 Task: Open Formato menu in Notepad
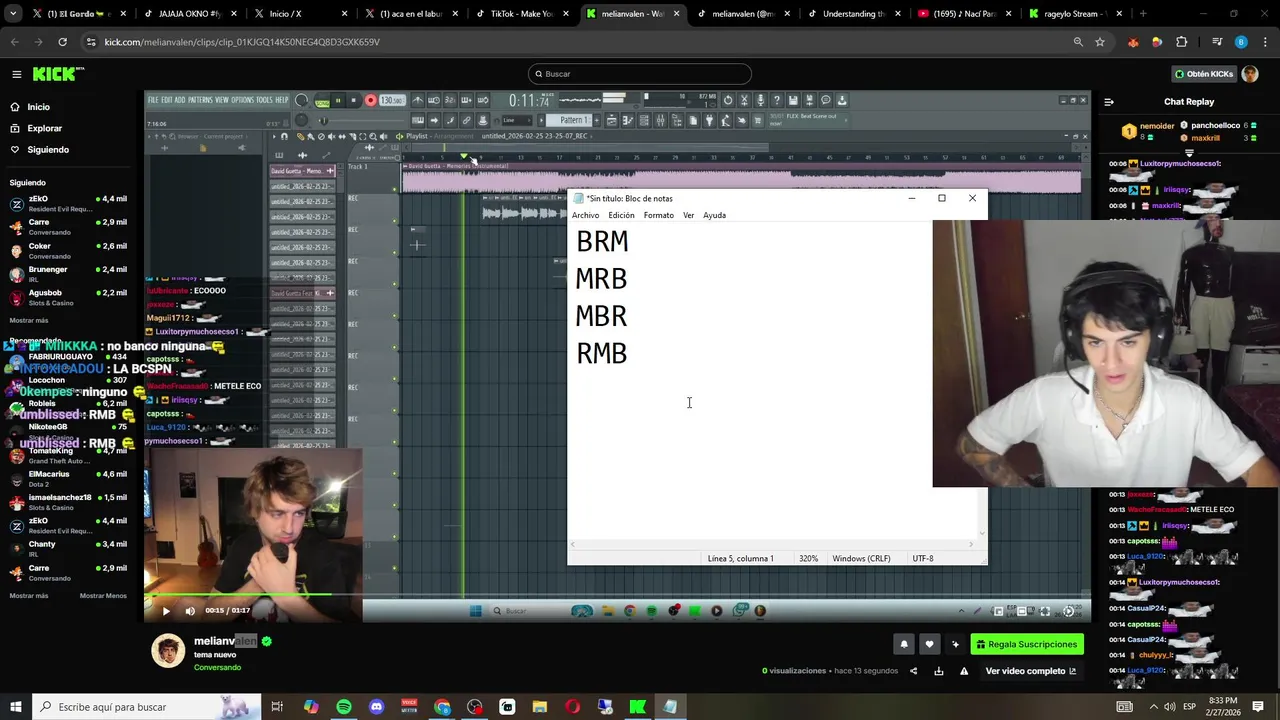click(659, 215)
